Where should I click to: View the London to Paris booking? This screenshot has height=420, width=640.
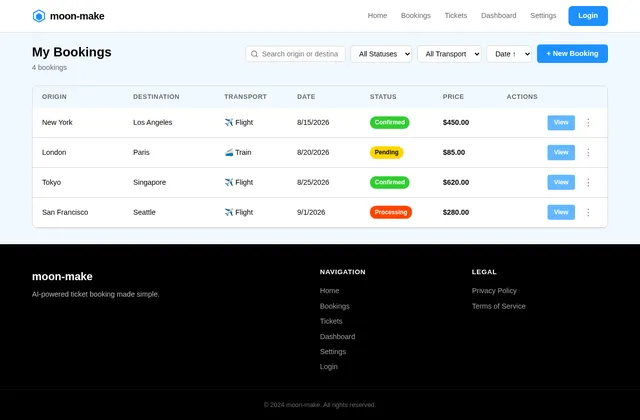561,152
